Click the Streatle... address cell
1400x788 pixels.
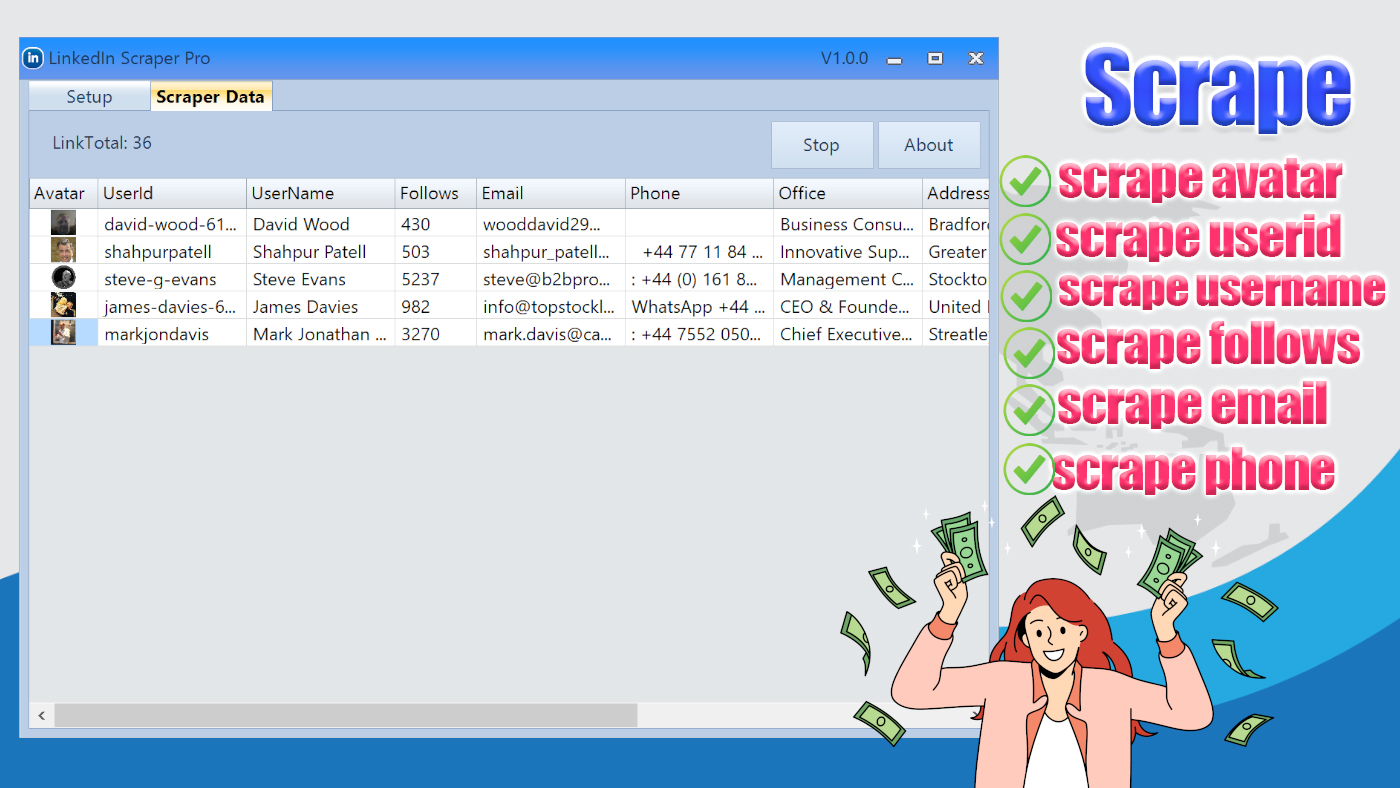pyautogui.click(x=956, y=334)
